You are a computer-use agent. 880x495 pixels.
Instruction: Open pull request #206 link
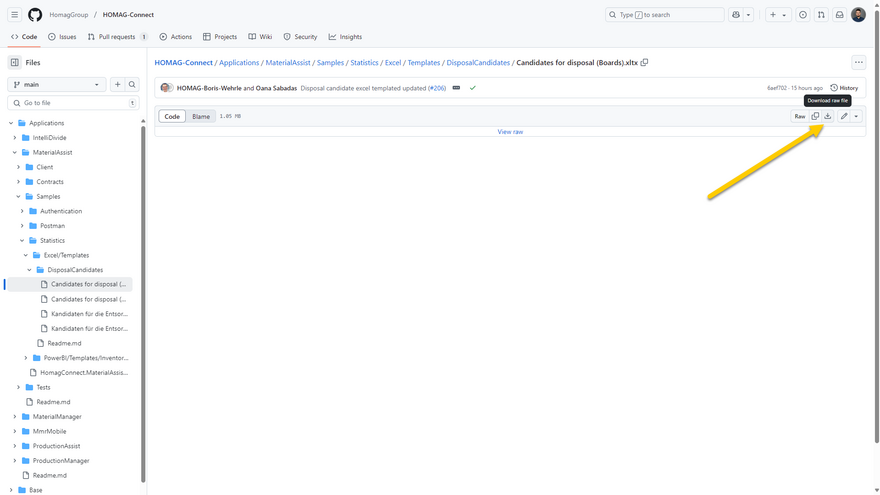[x=437, y=88]
